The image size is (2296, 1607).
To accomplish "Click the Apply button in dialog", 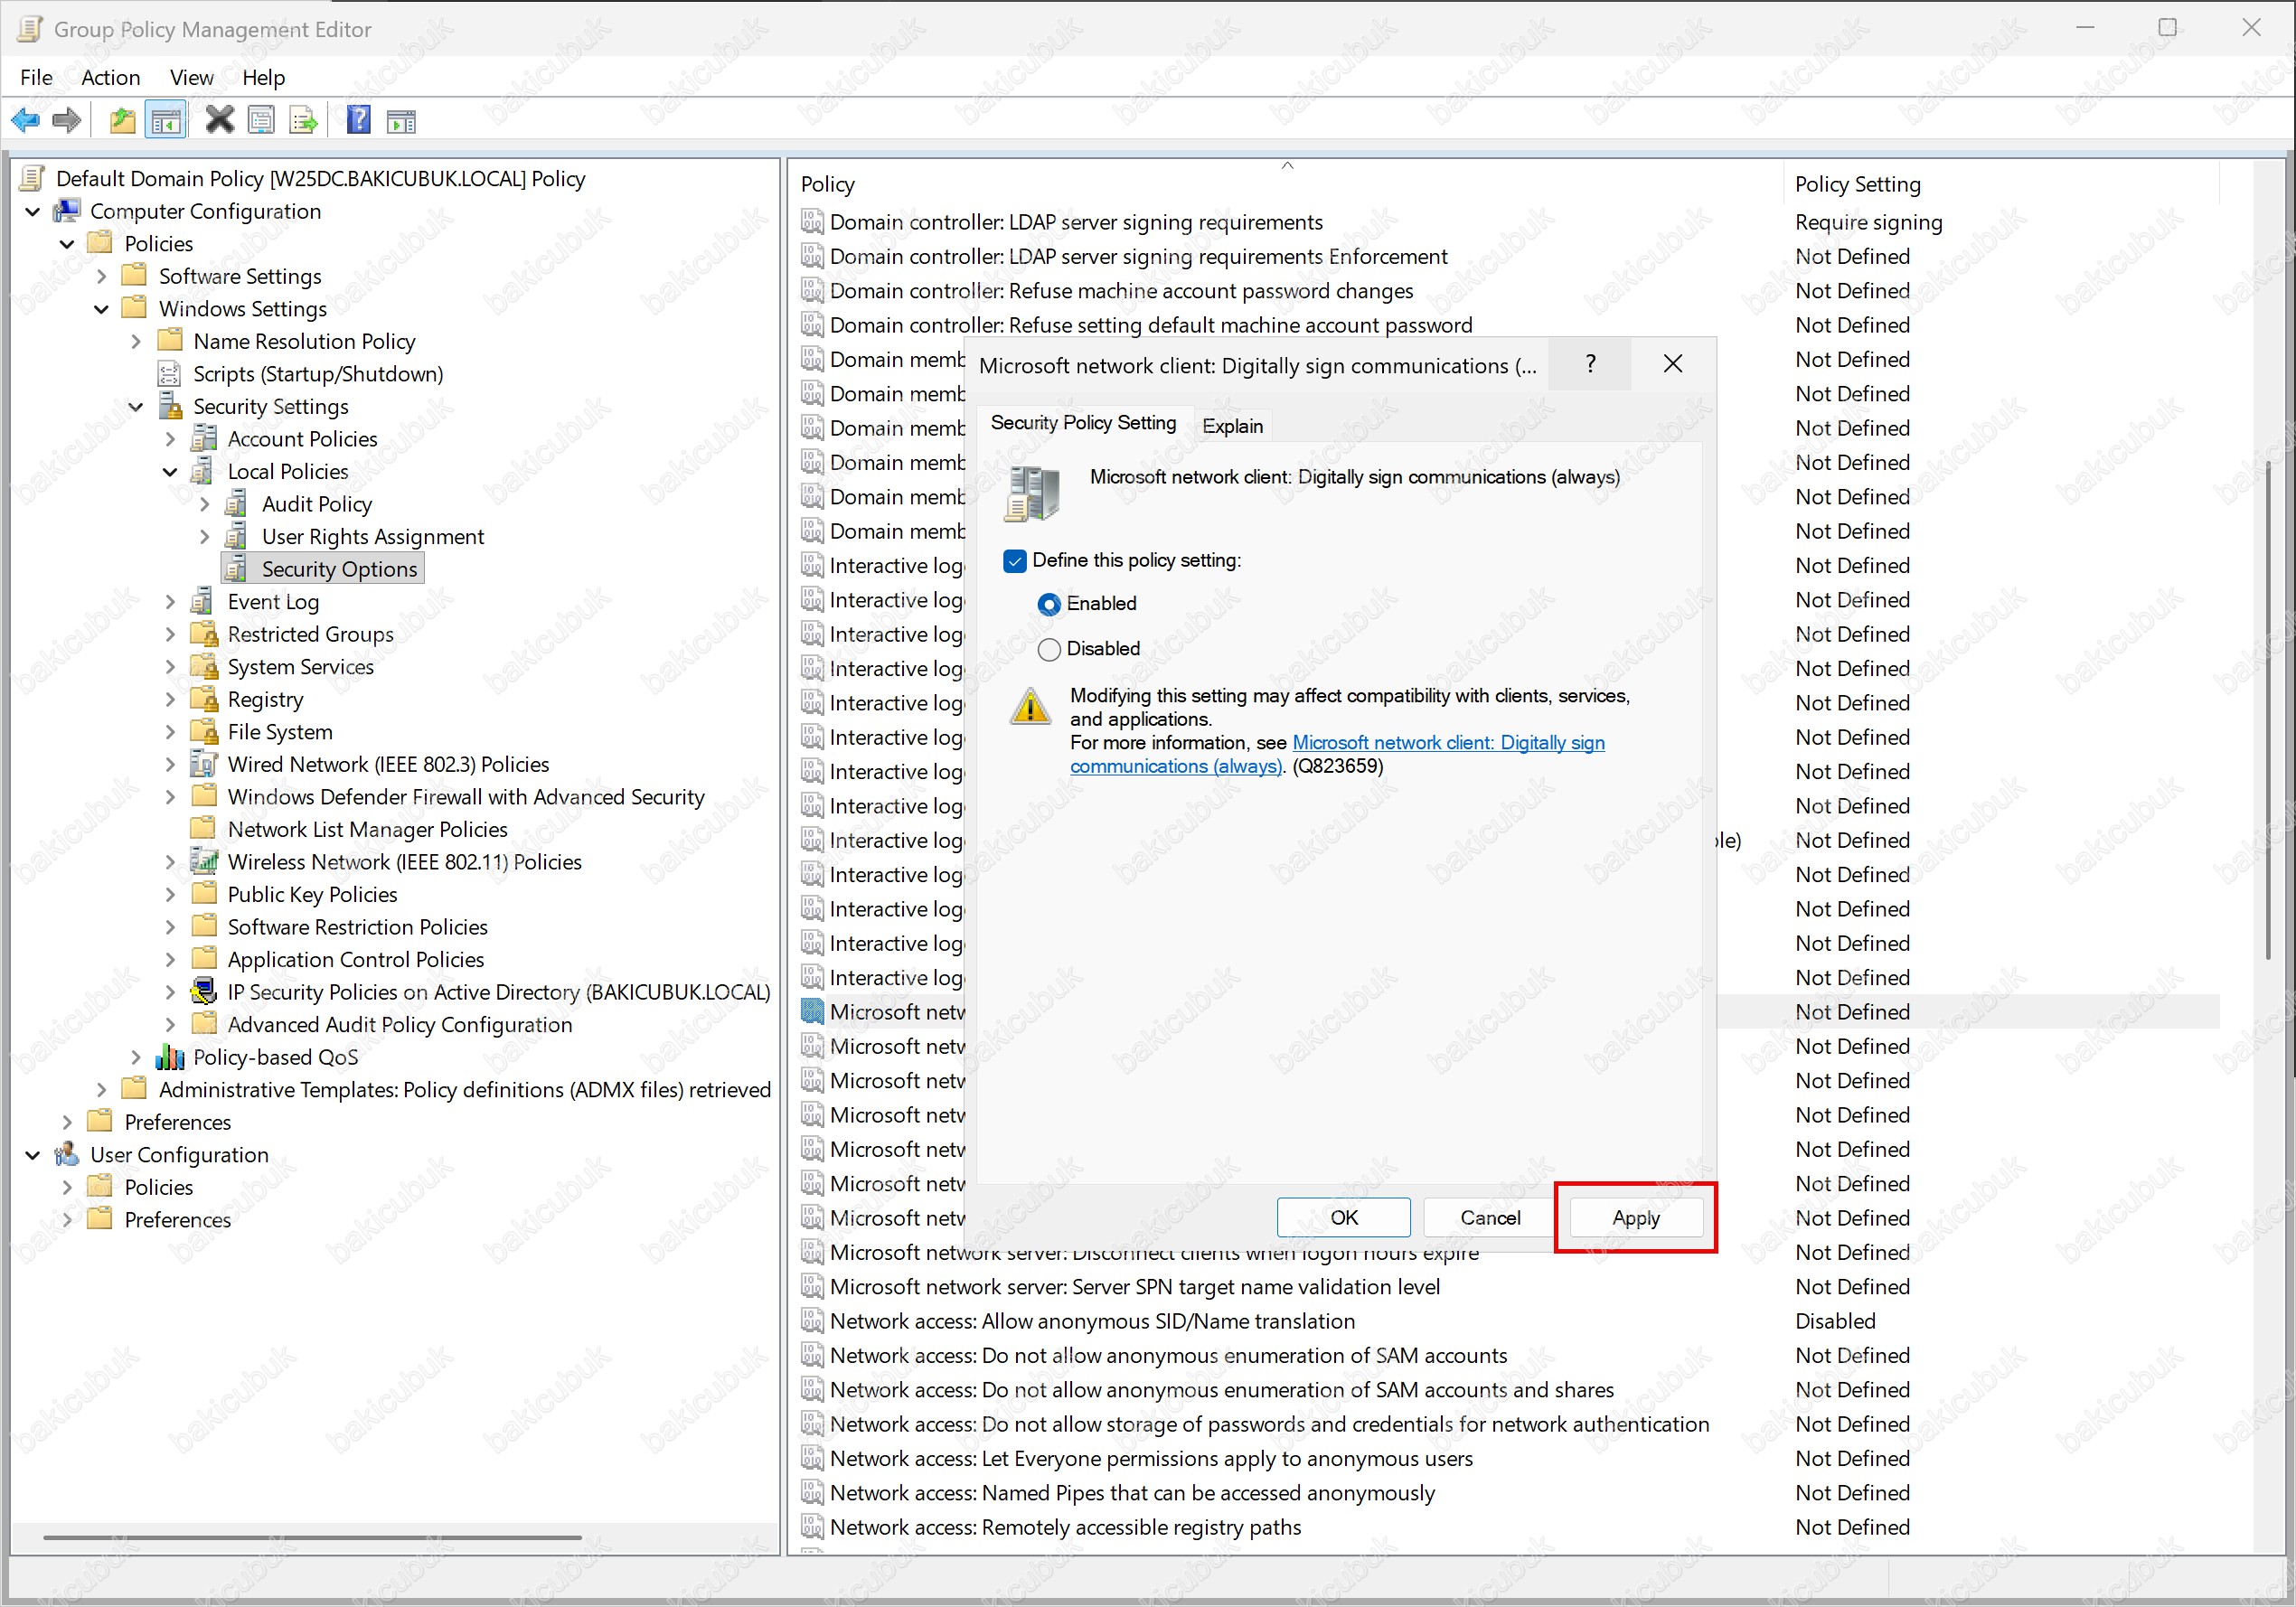I will coord(1636,1217).
